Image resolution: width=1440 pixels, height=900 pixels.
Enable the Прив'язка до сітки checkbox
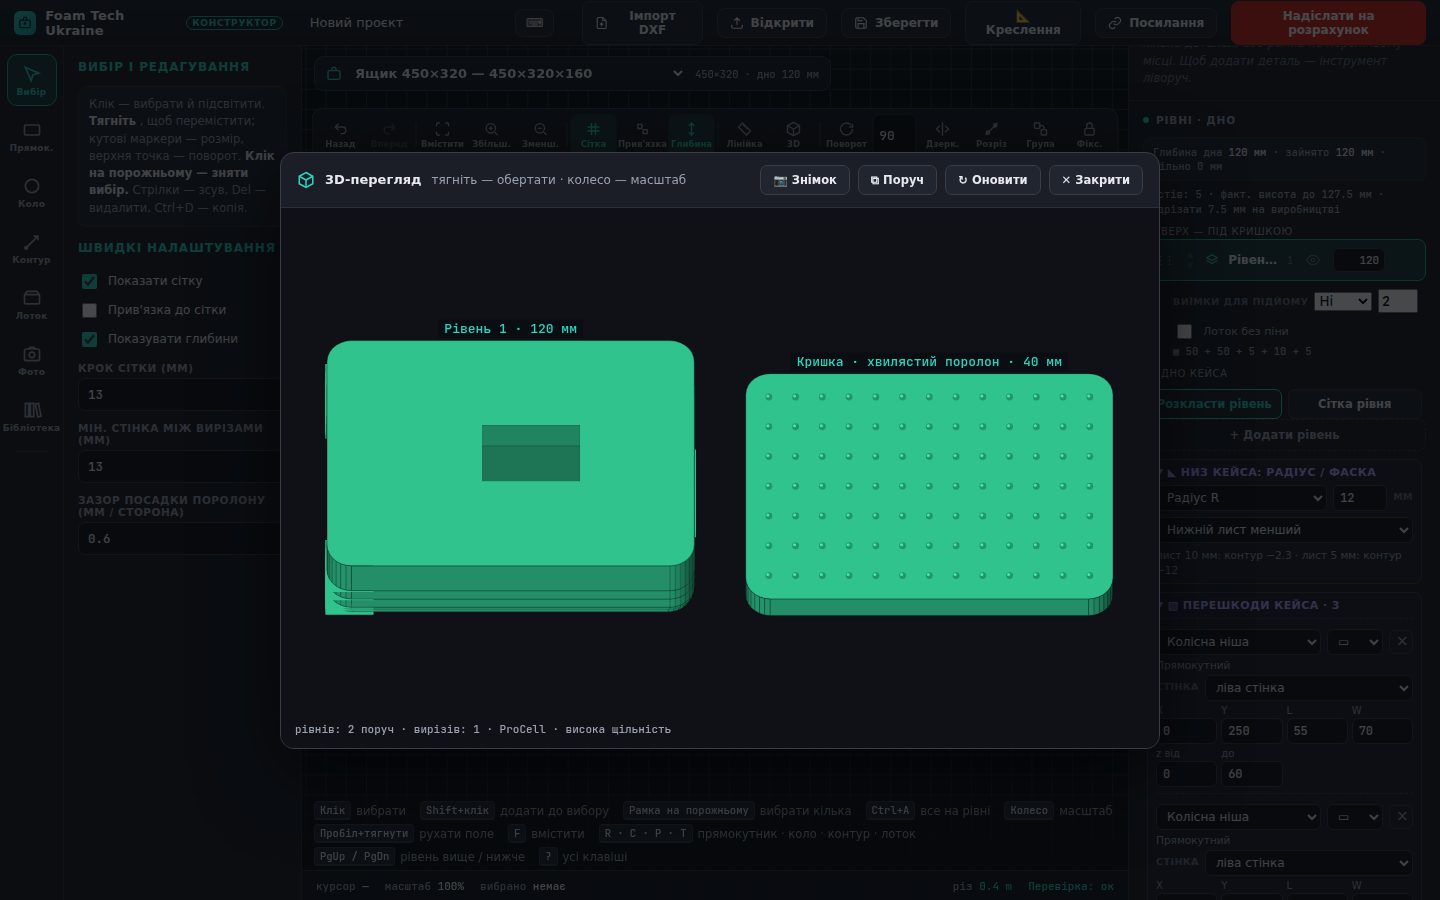coord(89,310)
